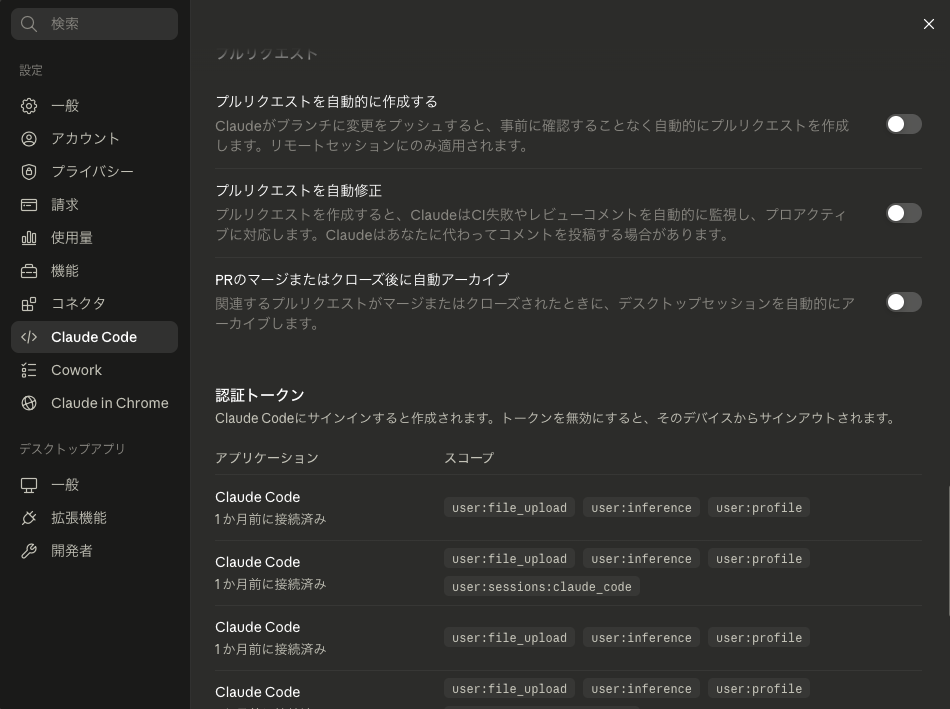Click first row's user:profile scope tag
The image size is (950, 709).
(759, 508)
